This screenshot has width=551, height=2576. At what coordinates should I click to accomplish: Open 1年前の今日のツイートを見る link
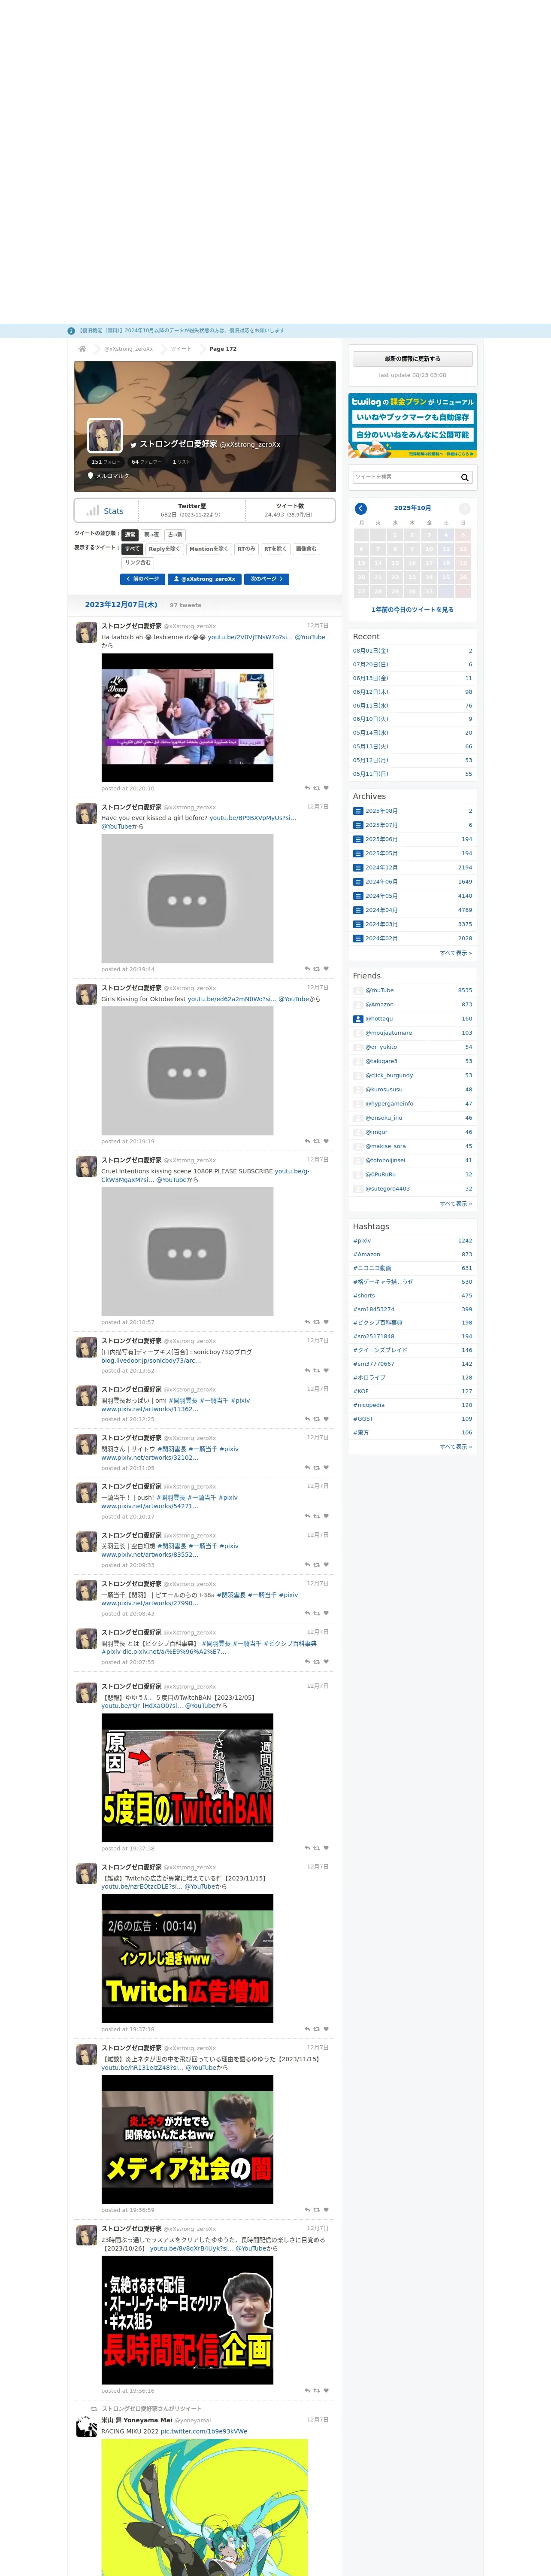(x=412, y=609)
